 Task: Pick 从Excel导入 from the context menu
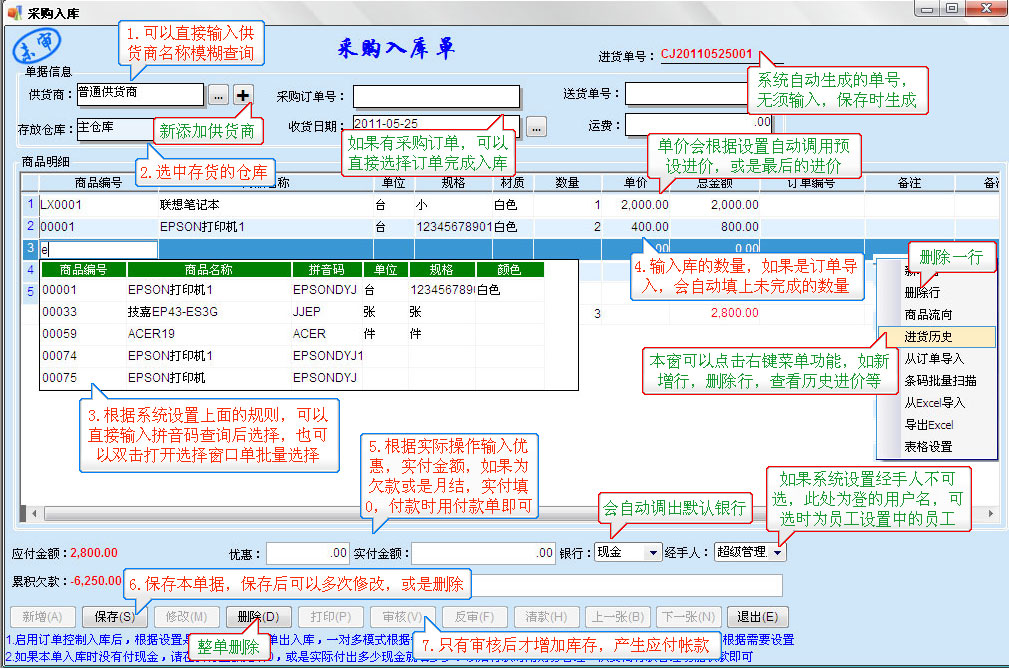[935, 402]
